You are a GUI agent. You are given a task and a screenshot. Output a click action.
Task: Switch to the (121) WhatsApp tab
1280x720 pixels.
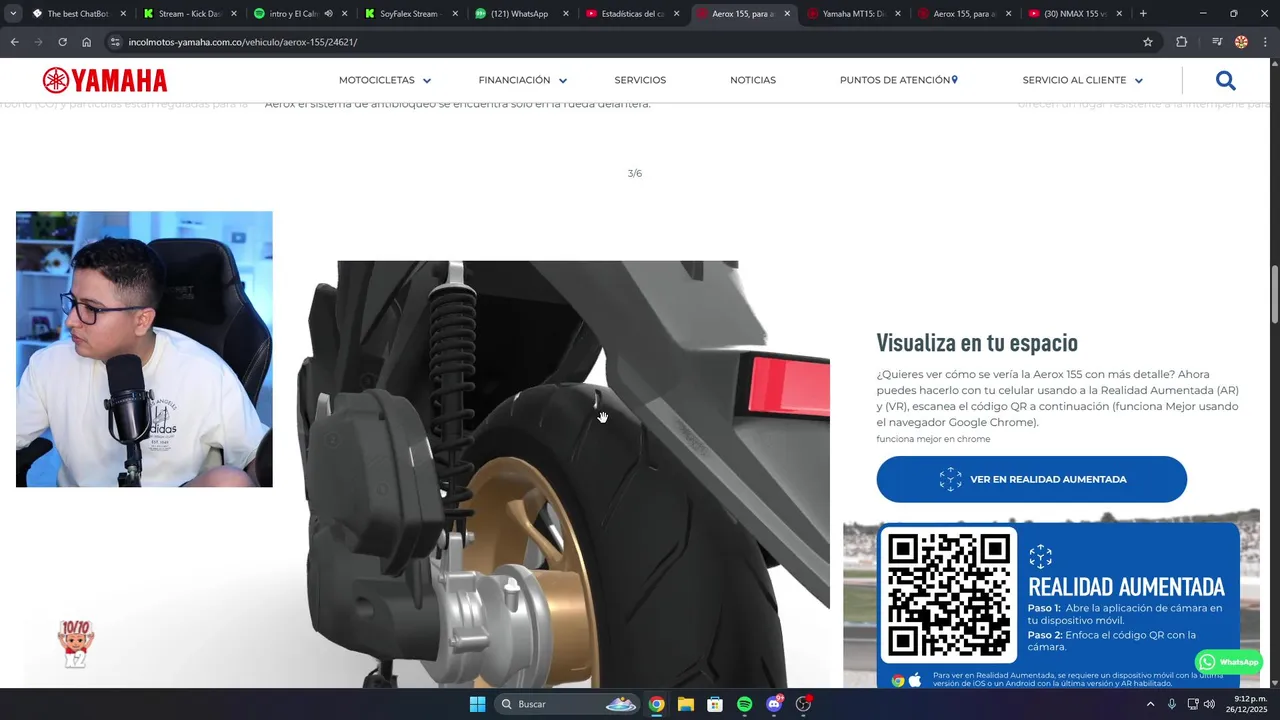pyautogui.click(x=520, y=14)
